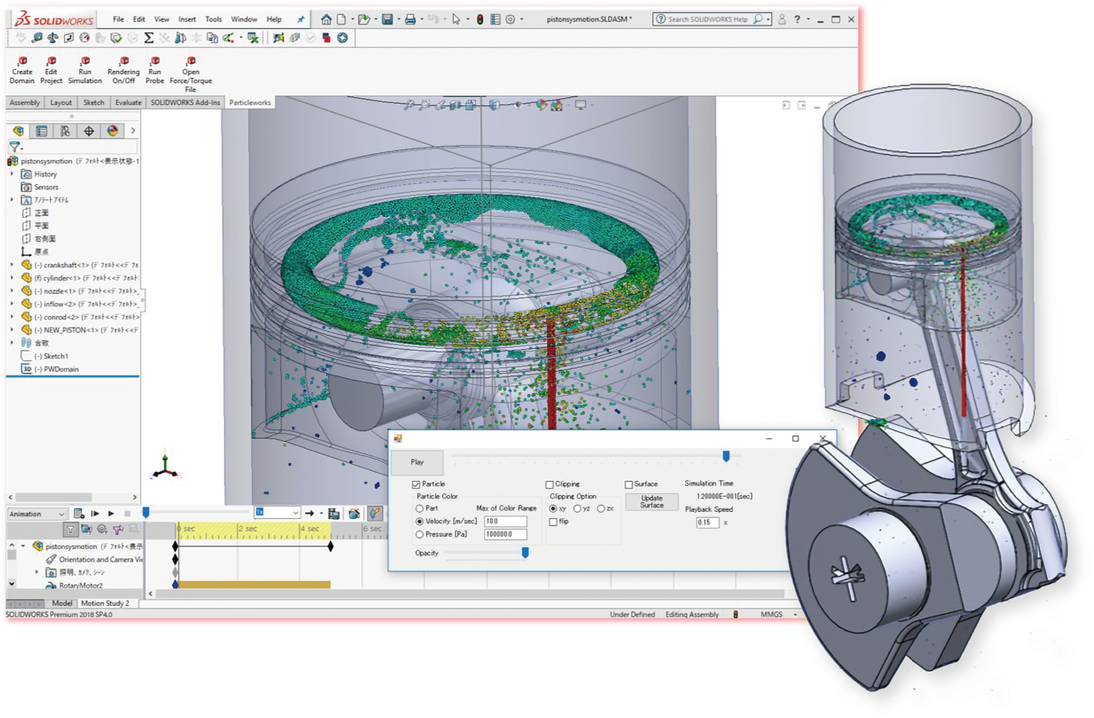Select the Pressure [Pa] radio button
This screenshot has width=1094, height=718.
click(x=420, y=532)
